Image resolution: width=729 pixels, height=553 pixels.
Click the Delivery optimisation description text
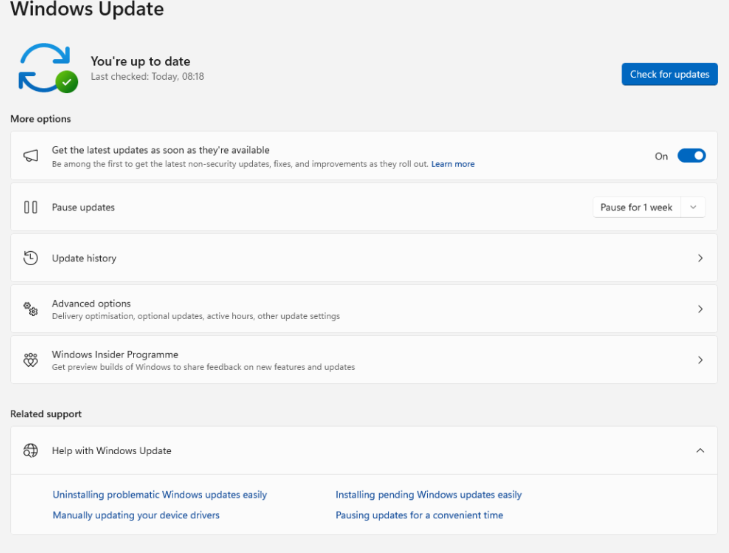coord(196,316)
